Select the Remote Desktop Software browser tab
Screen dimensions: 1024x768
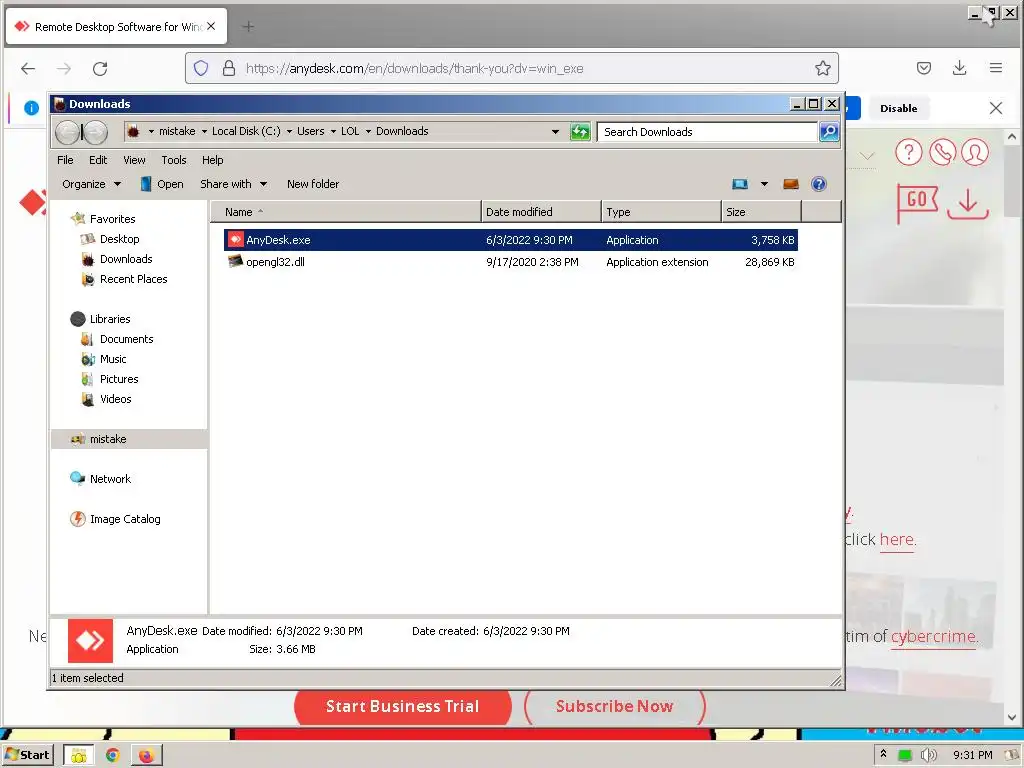[x=116, y=27]
